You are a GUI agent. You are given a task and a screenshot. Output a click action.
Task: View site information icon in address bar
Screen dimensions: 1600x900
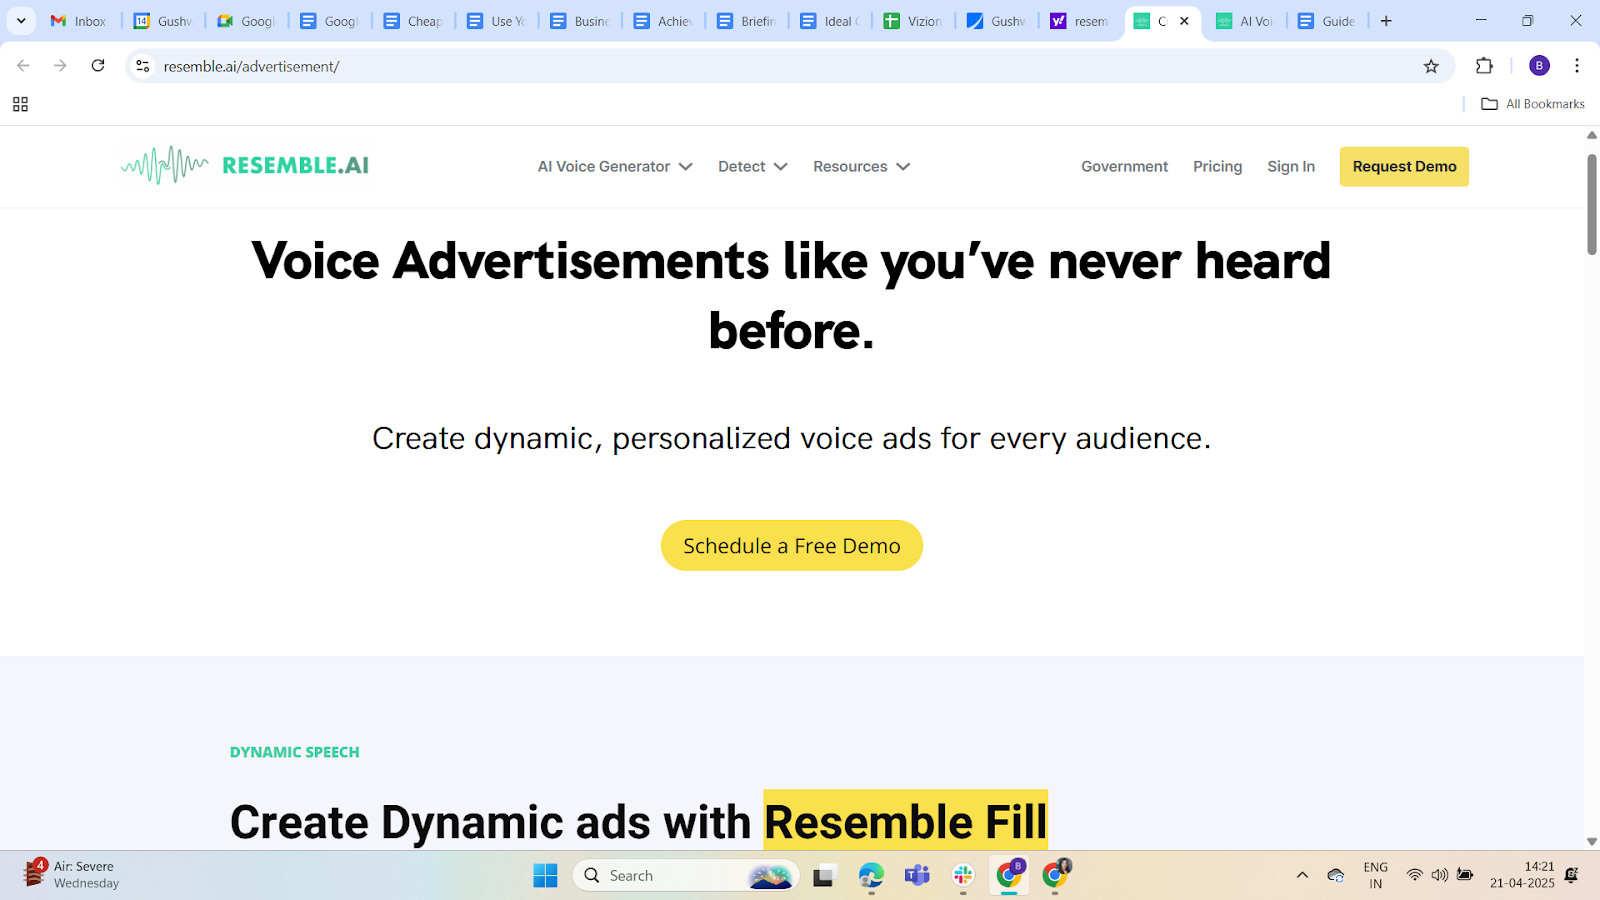pyautogui.click(x=143, y=66)
